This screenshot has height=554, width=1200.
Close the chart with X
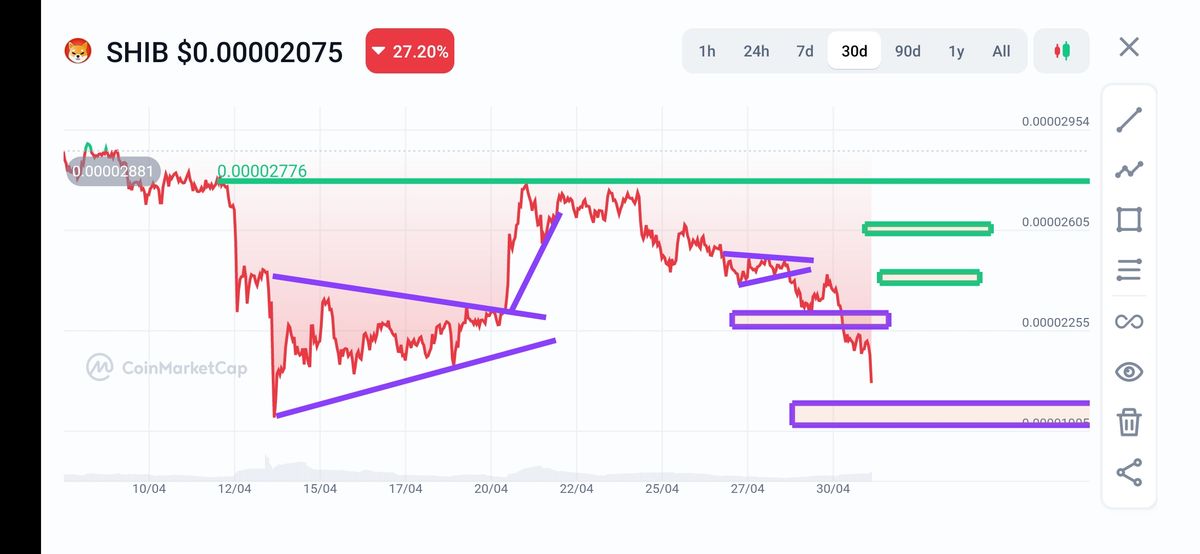[x=1129, y=47]
